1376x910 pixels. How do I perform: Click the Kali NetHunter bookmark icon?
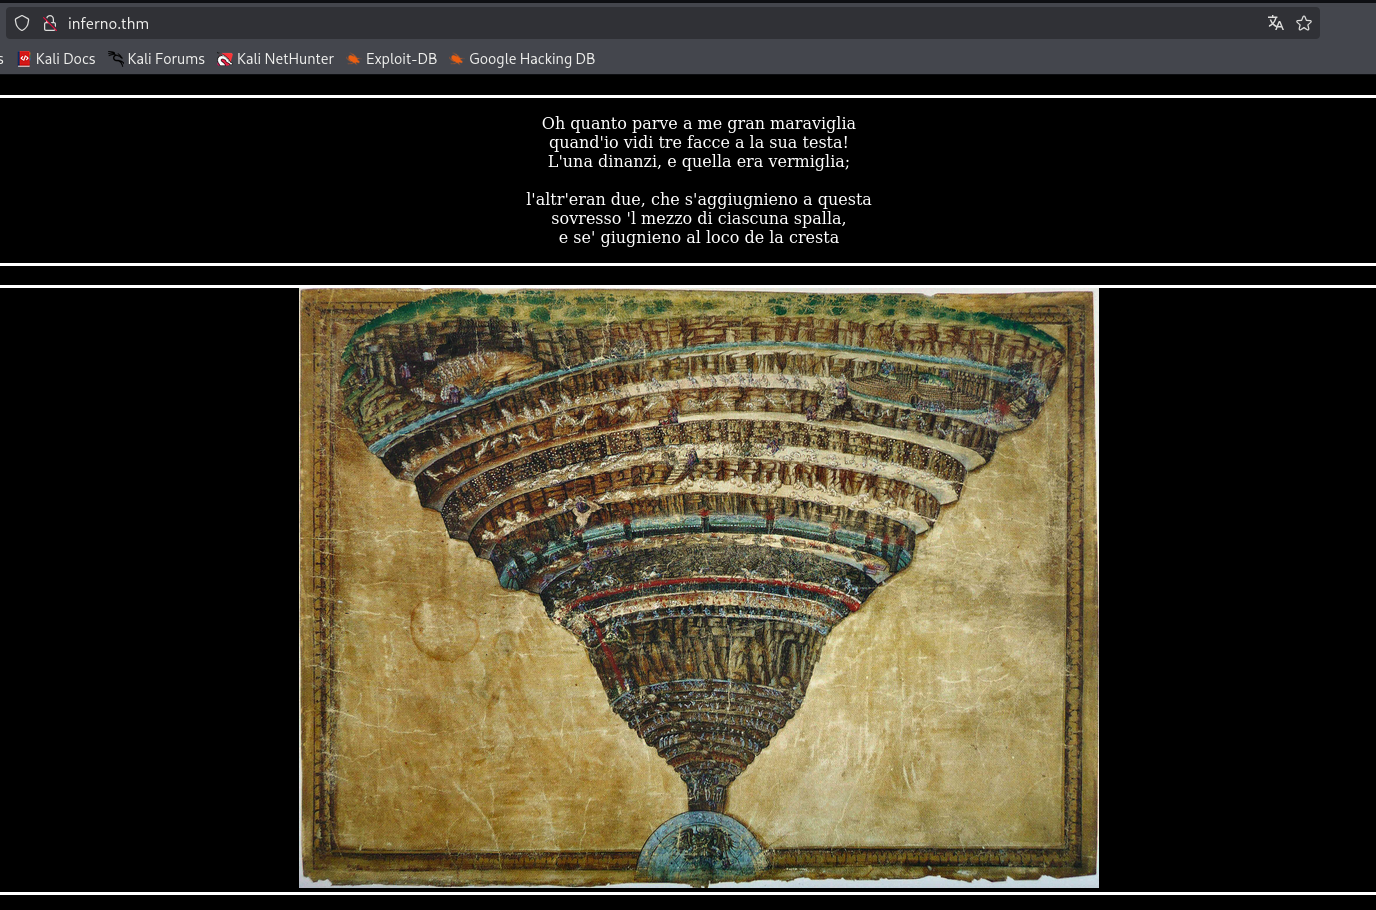(x=225, y=59)
